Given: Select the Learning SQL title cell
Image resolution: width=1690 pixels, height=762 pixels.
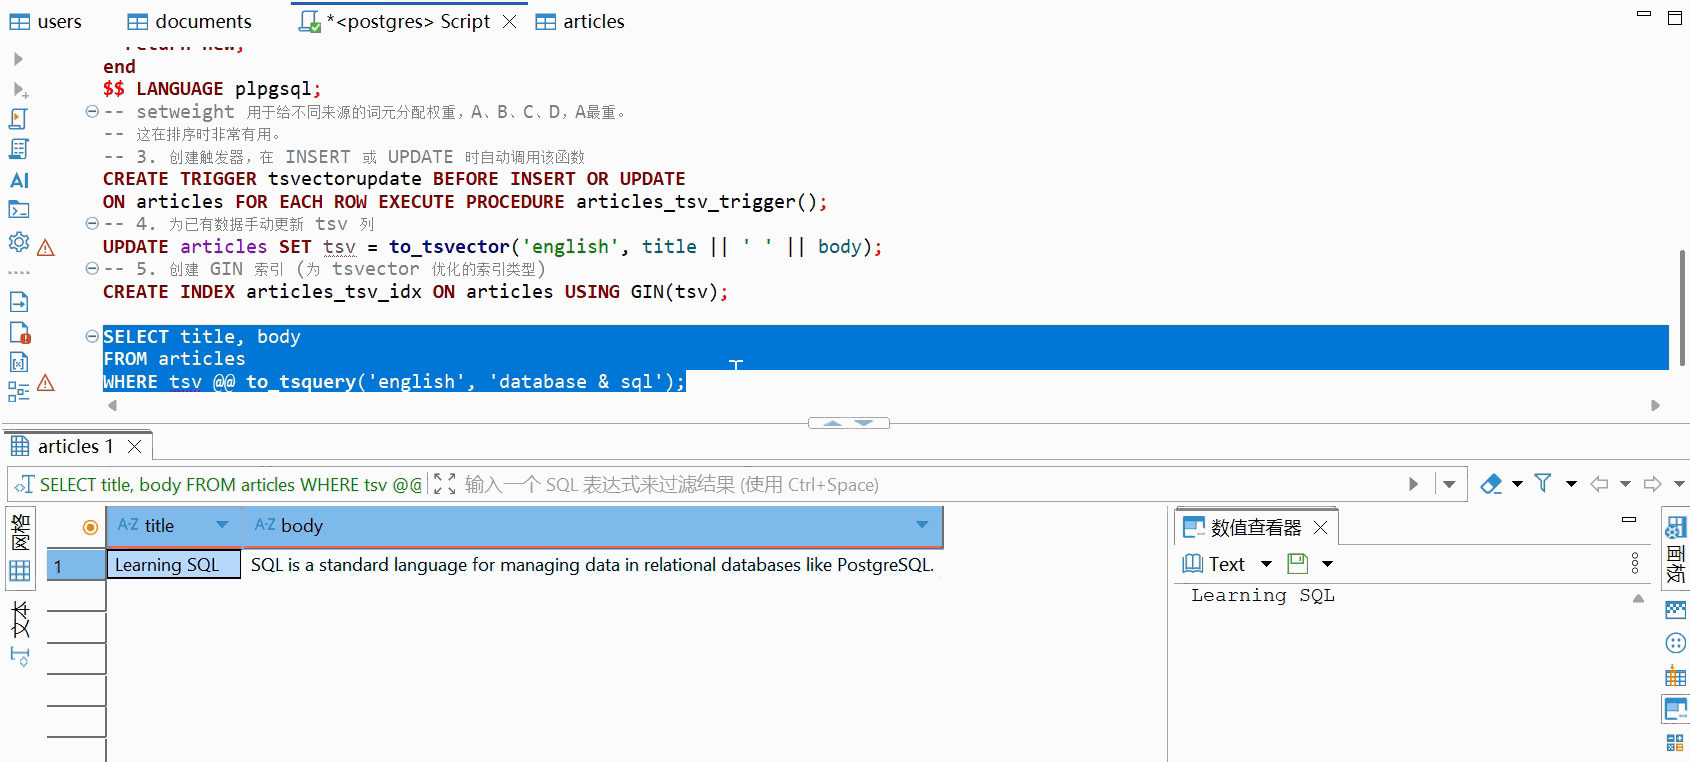Looking at the screenshot, I should [173, 565].
